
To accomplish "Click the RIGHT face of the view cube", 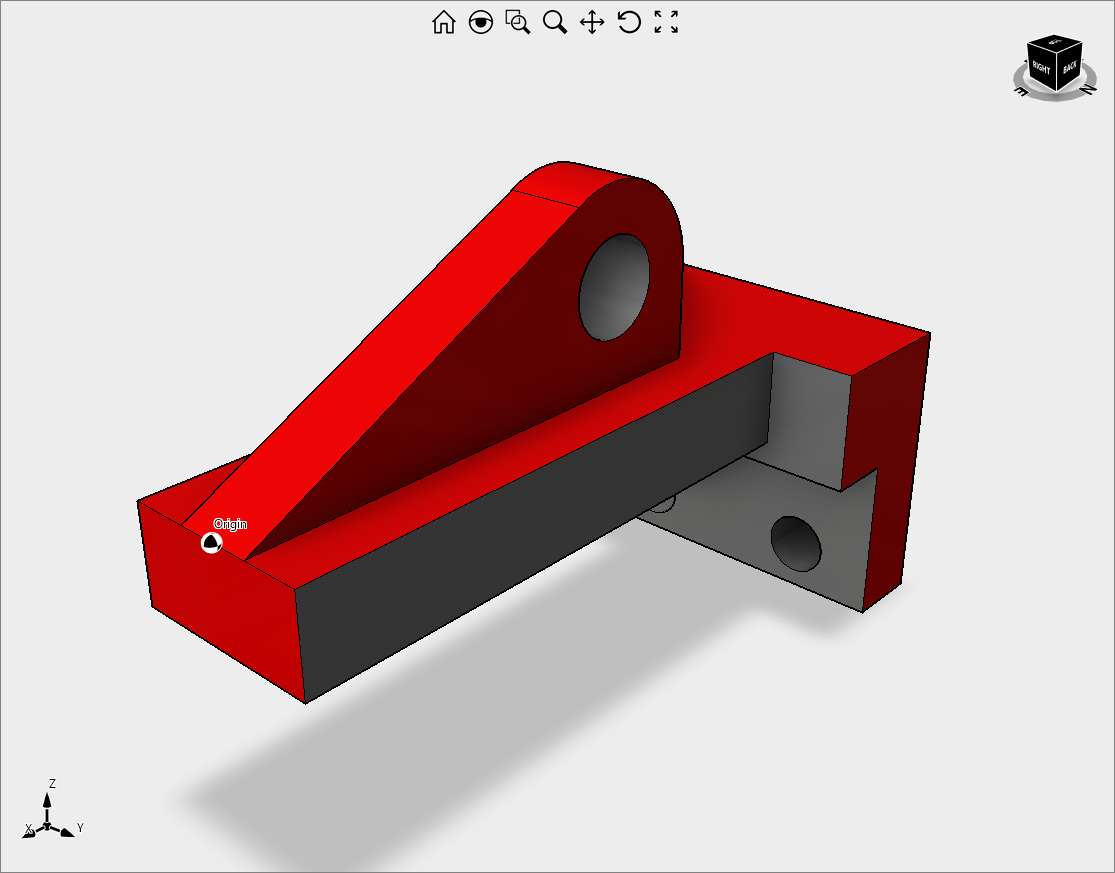I will tap(1042, 69).
